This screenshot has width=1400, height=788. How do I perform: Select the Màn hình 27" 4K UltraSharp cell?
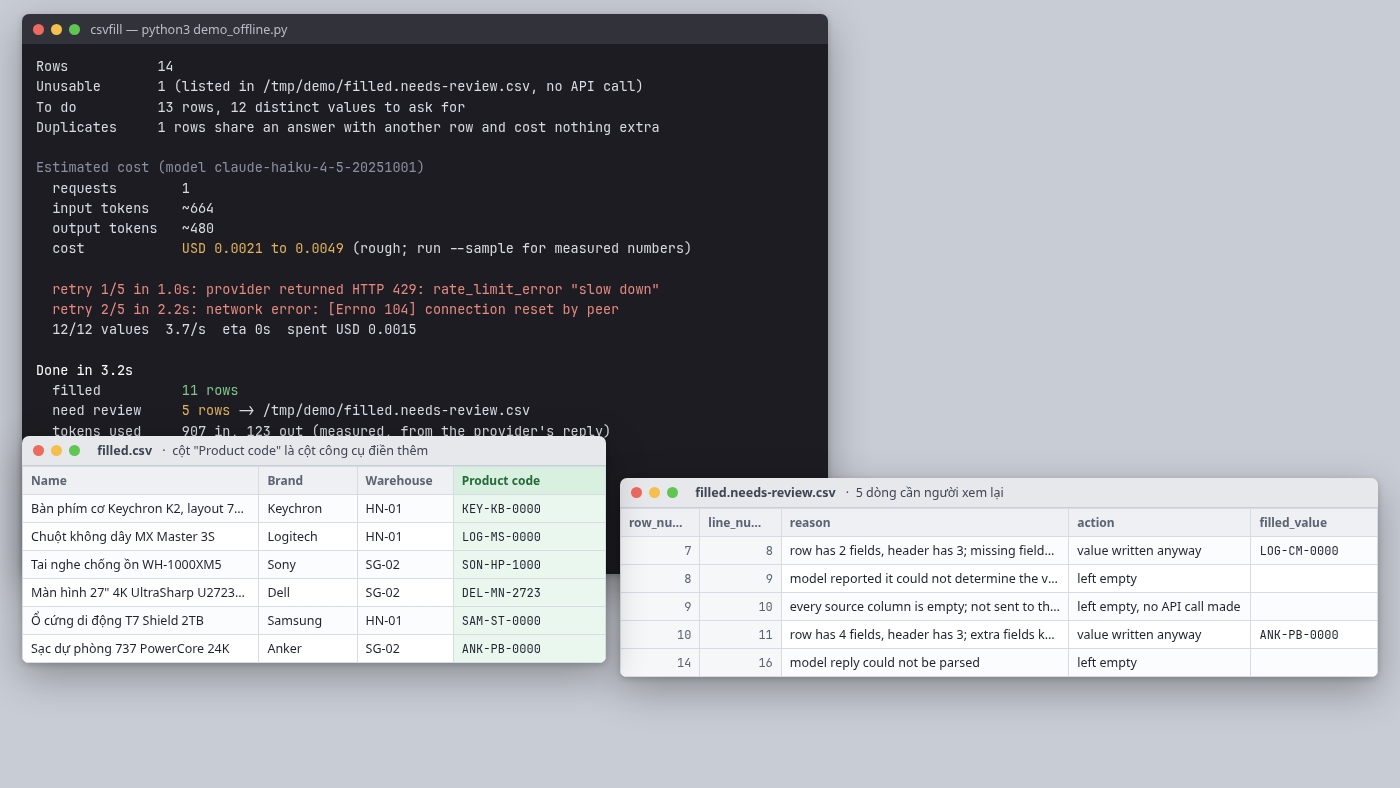pyautogui.click(x=140, y=593)
